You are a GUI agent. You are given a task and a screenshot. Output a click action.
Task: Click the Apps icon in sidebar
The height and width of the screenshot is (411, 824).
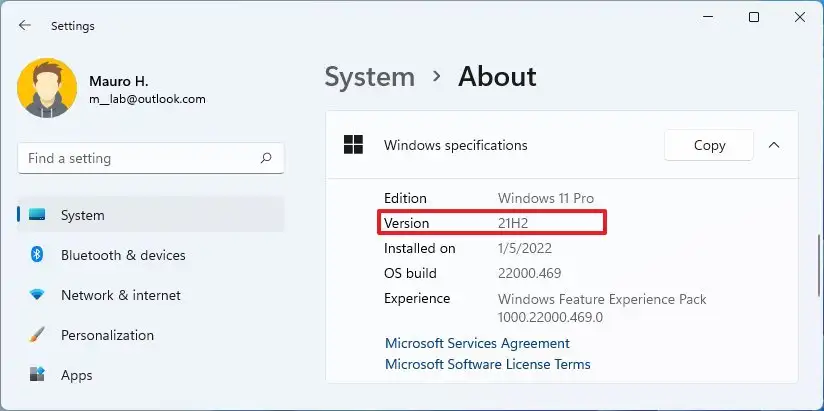37,375
